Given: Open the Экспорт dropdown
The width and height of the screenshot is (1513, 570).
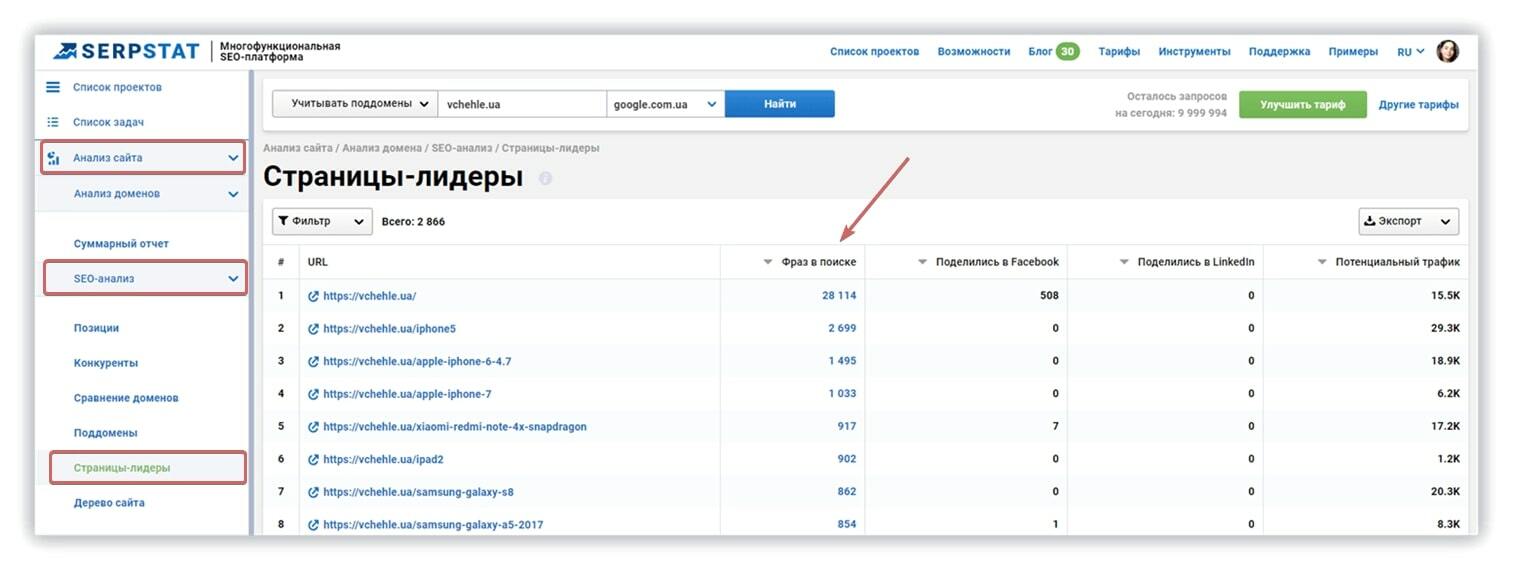Looking at the screenshot, I should click(1408, 222).
